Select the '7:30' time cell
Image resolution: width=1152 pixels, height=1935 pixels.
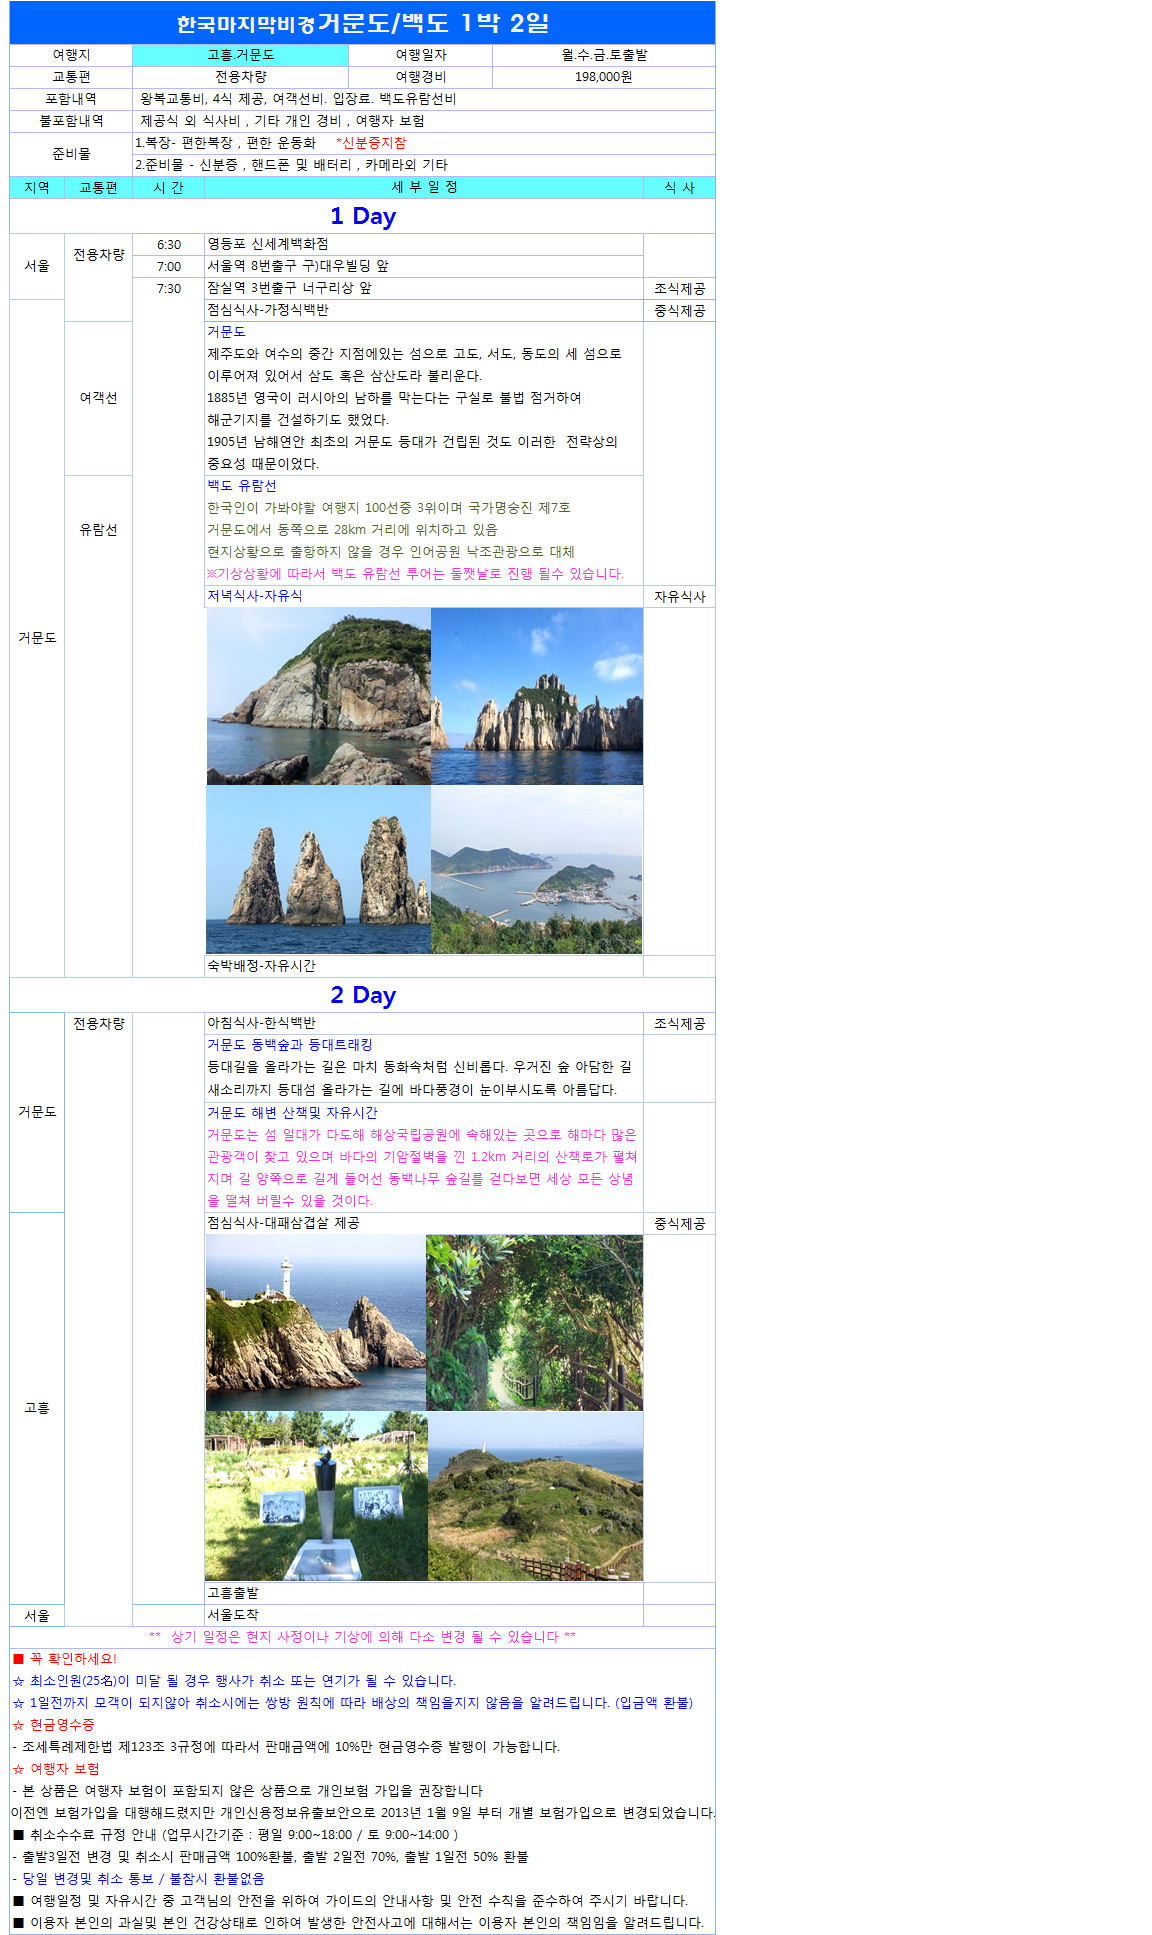(x=169, y=289)
